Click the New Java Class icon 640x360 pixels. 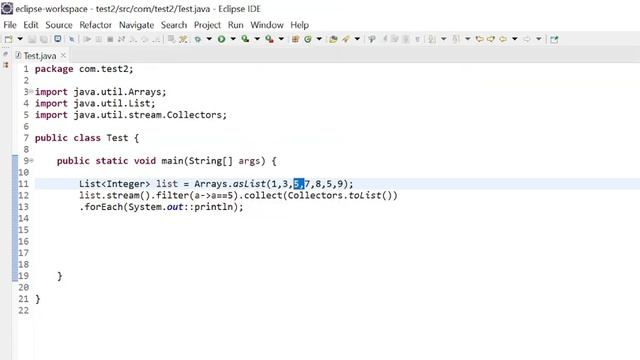[x=308, y=39]
